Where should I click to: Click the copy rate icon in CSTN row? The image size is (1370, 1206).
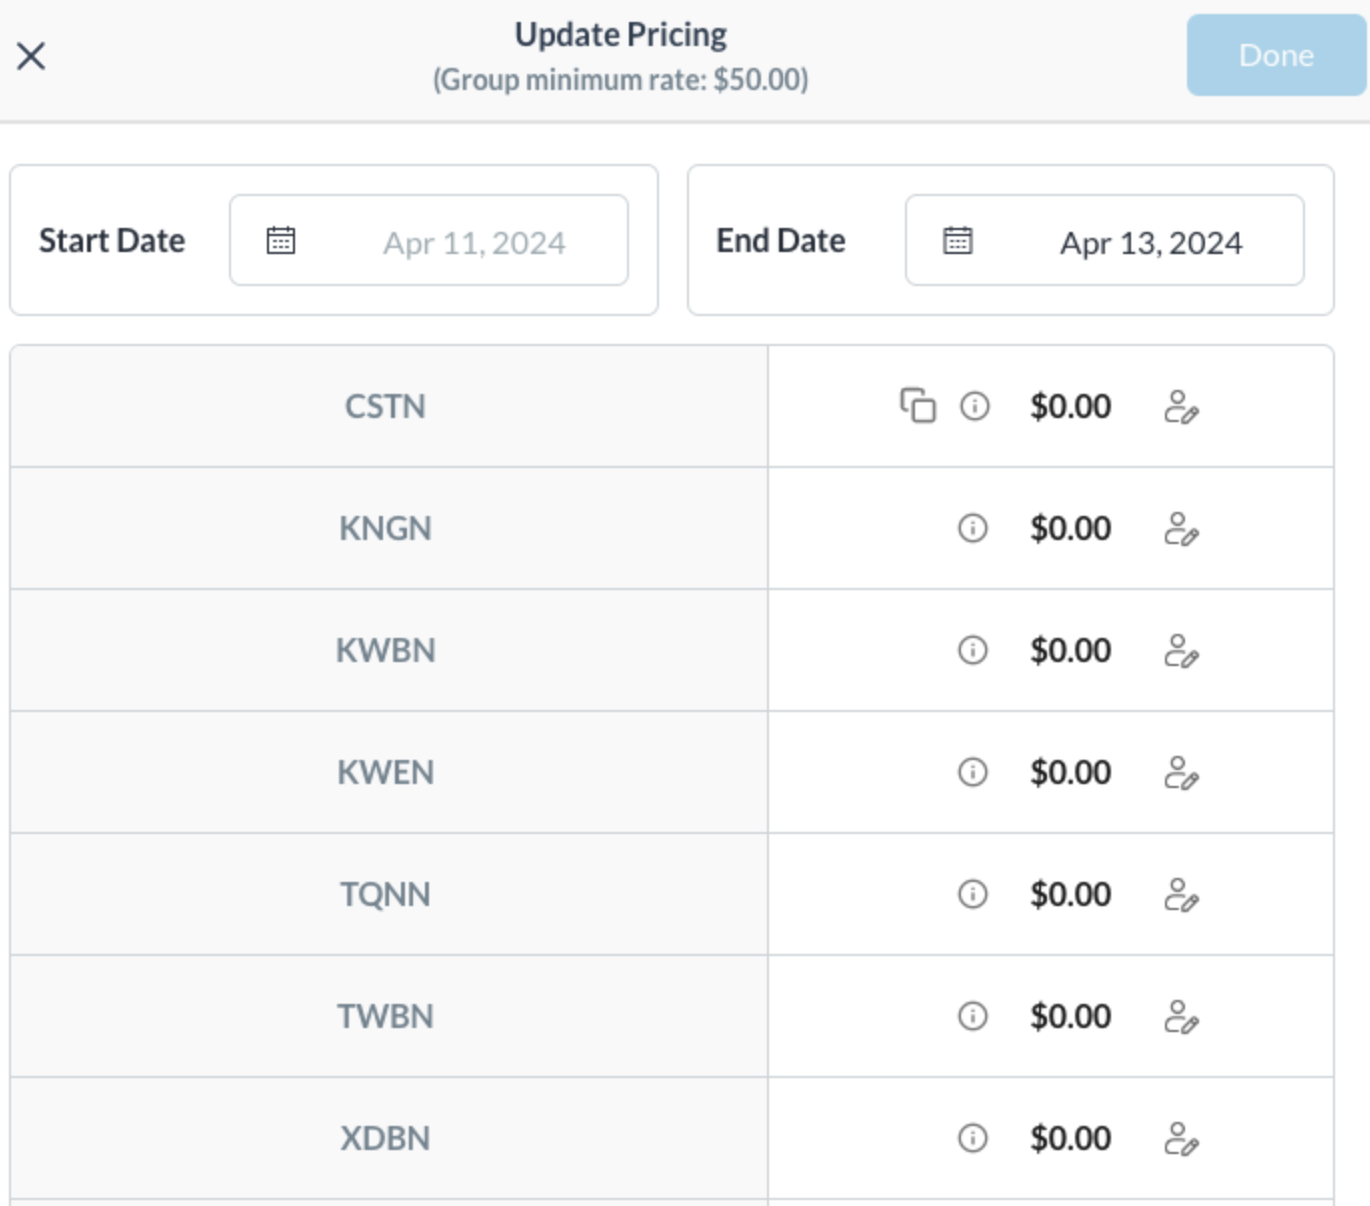tap(917, 406)
